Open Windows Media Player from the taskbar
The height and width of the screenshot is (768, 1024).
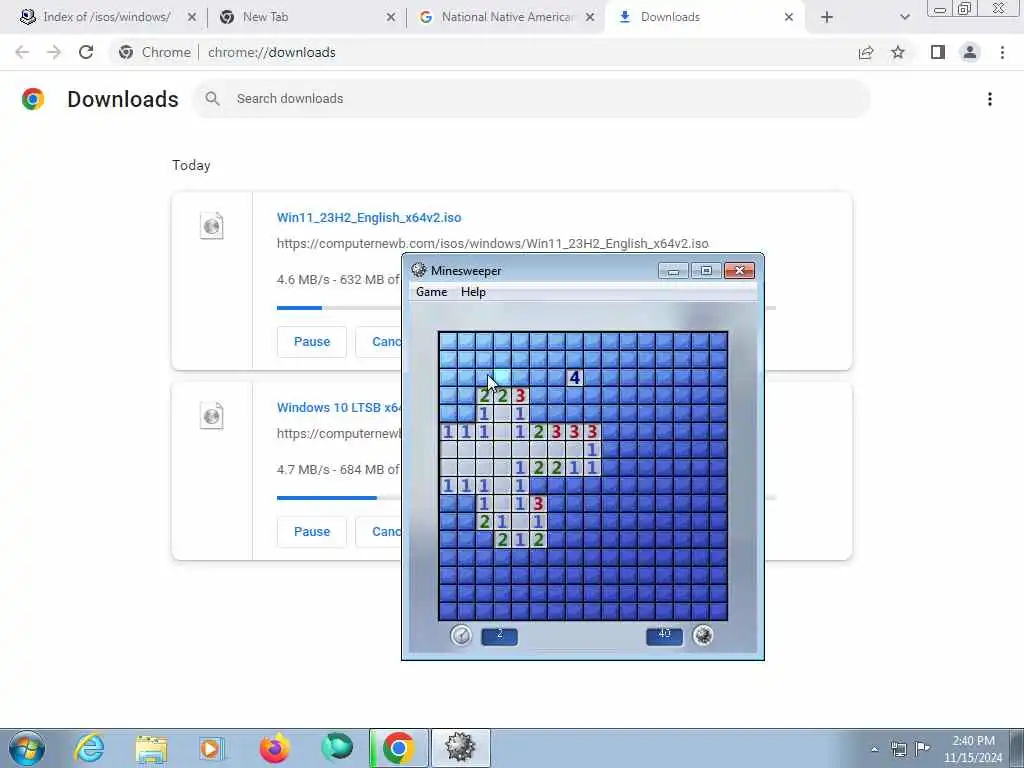212,748
